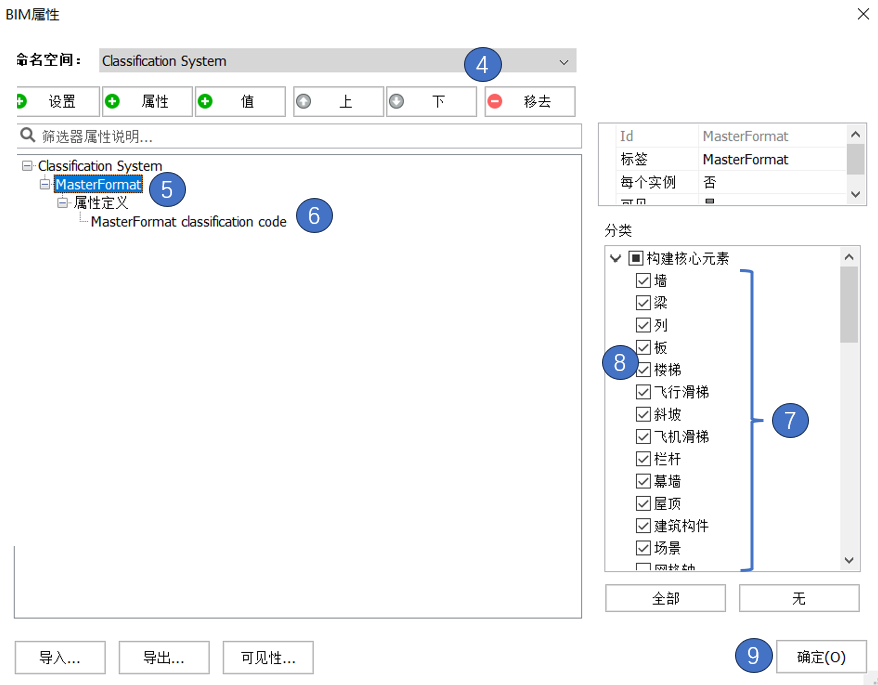The image size is (878, 685).
Task: Deselect all categories with 无
Action: click(799, 598)
